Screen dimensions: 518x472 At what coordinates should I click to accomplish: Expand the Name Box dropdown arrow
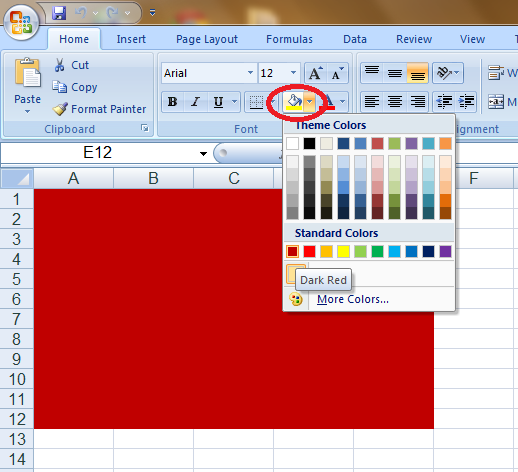point(203,153)
